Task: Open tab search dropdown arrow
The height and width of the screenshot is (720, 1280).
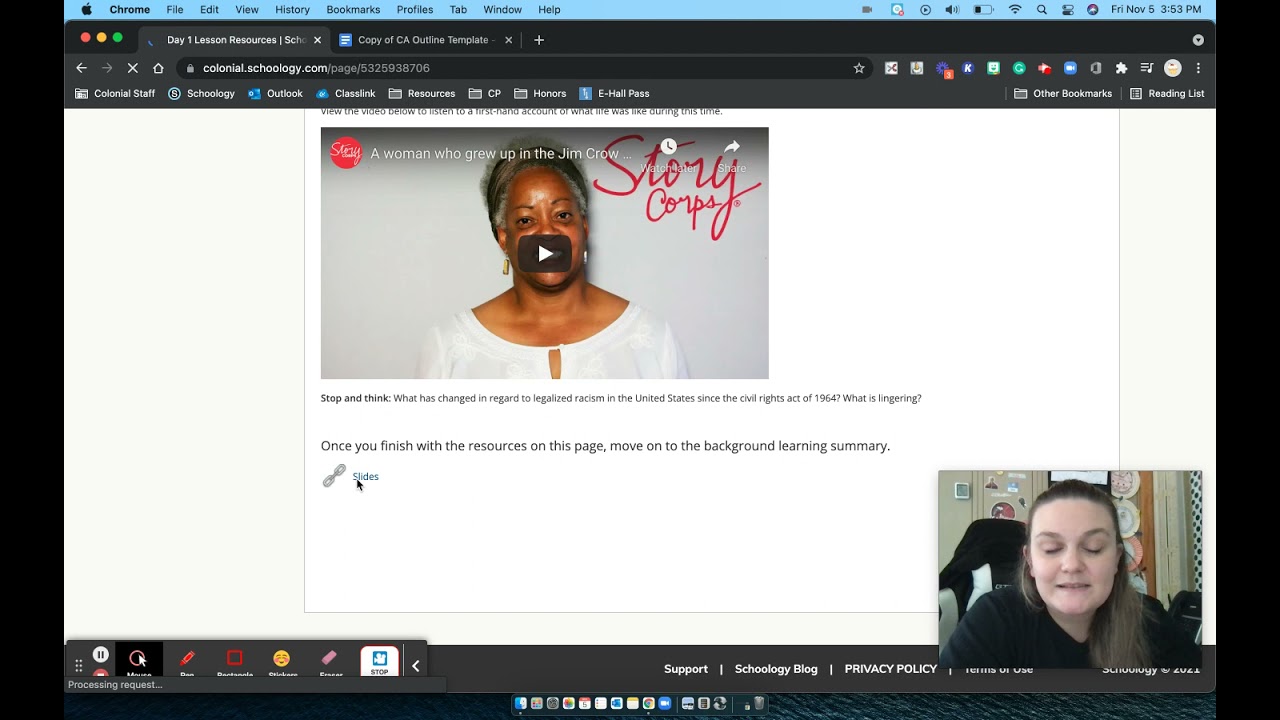Action: pos(1198,40)
